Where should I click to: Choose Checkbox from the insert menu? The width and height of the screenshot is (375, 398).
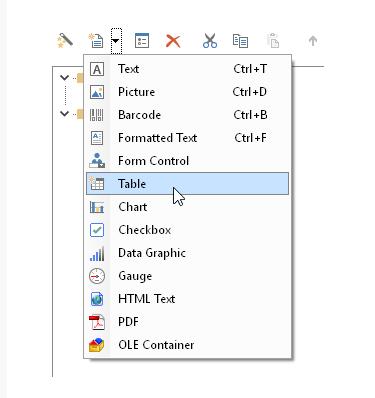[x=187, y=230]
